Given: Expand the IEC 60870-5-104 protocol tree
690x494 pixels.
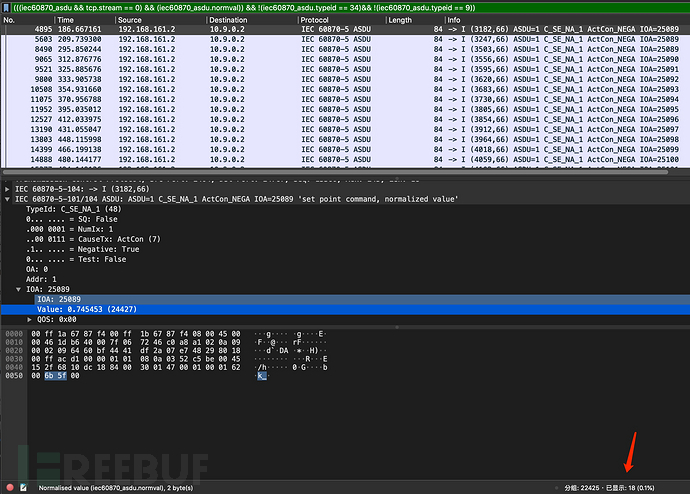Looking at the screenshot, I should click(9, 188).
